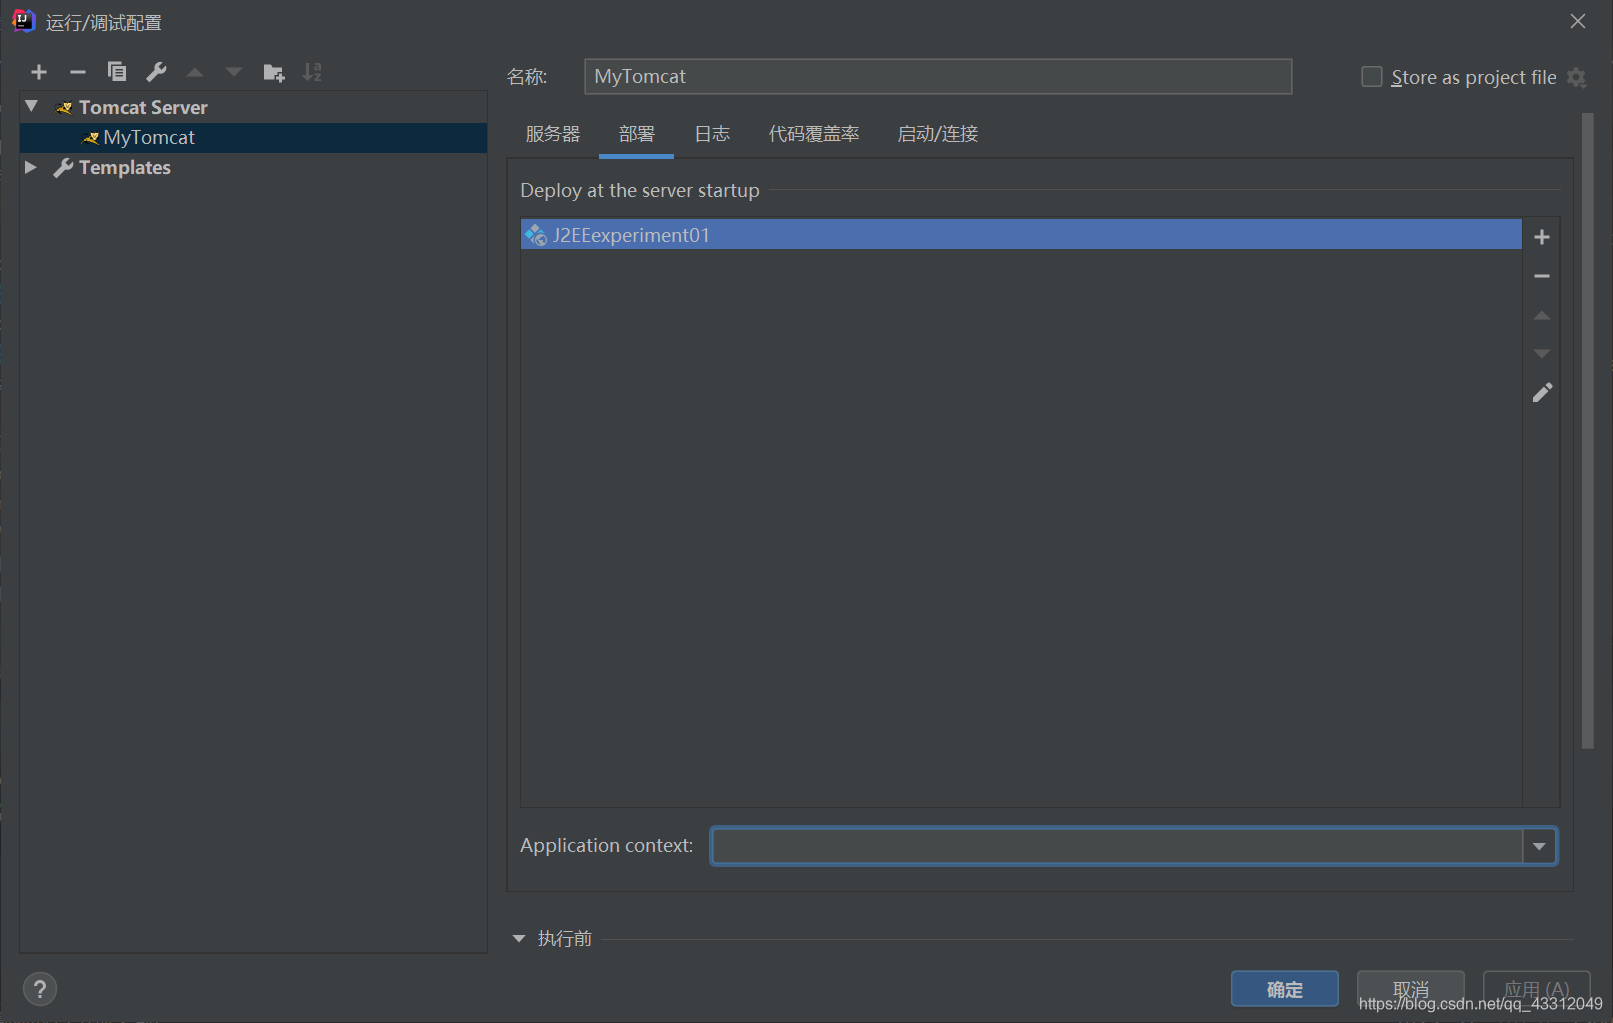Select the 部署 tab

pyautogui.click(x=636, y=134)
